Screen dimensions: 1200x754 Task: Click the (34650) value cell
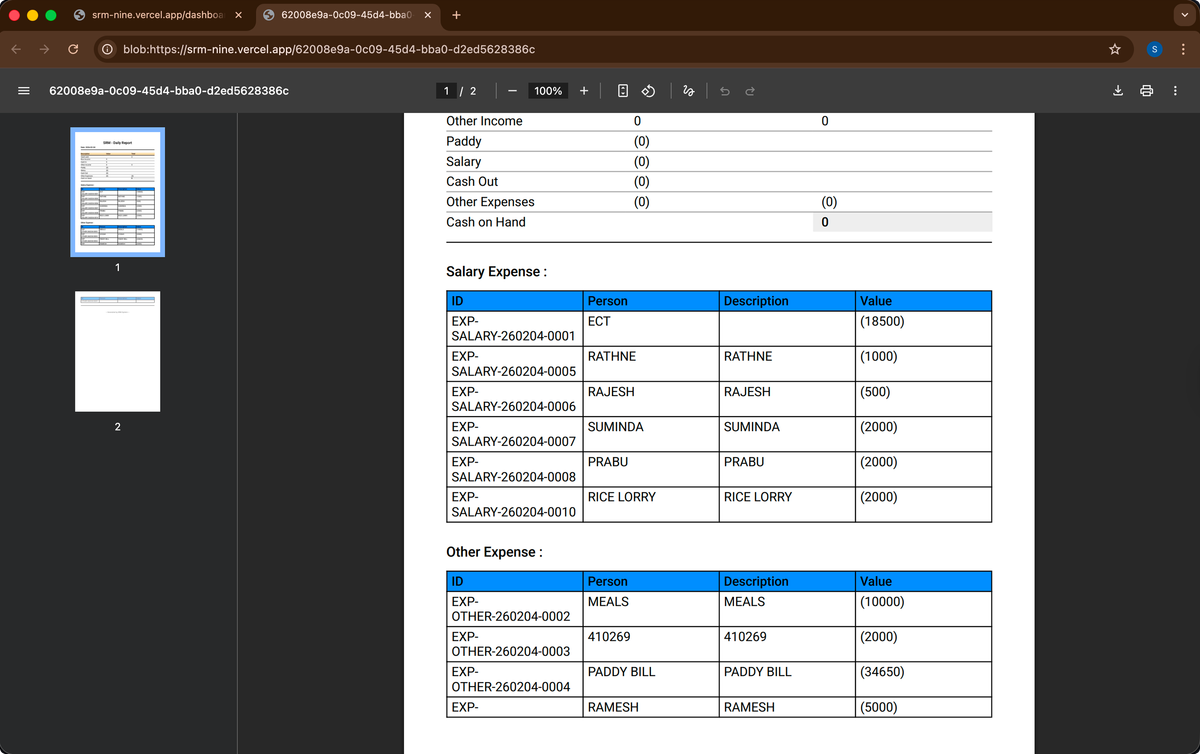tap(923, 679)
